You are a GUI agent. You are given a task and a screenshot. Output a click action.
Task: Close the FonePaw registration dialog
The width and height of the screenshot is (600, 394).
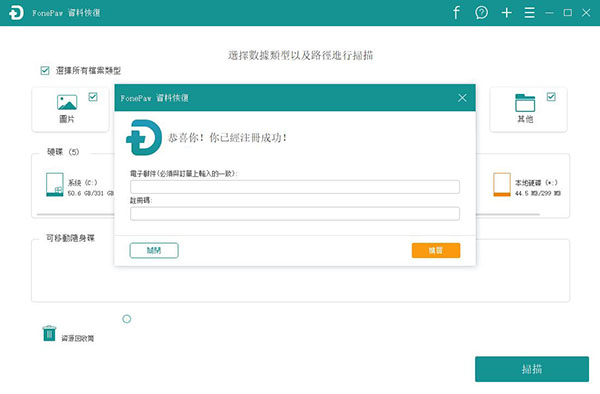pos(462,98)
